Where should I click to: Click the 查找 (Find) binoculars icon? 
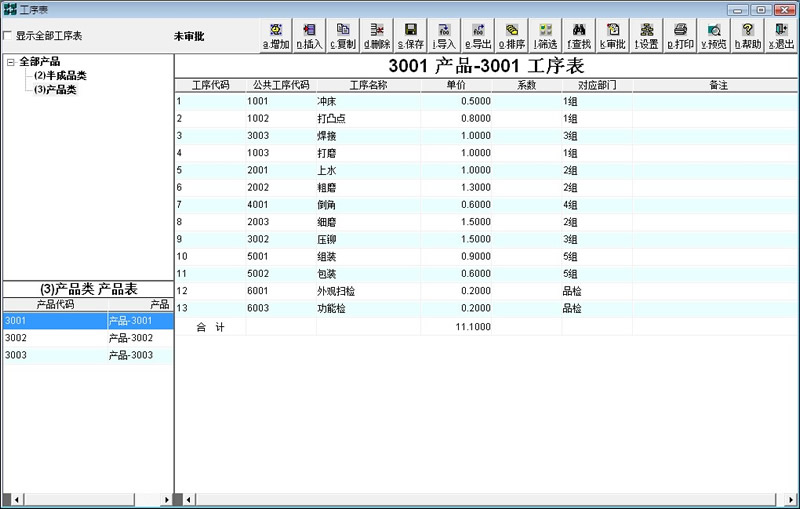pos(579,36)
